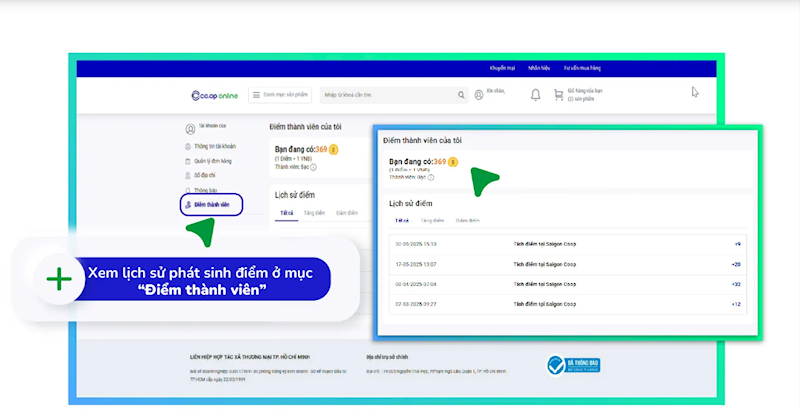Click the gold coin icon on background page
800x411 pixels.
pos(334,149)
